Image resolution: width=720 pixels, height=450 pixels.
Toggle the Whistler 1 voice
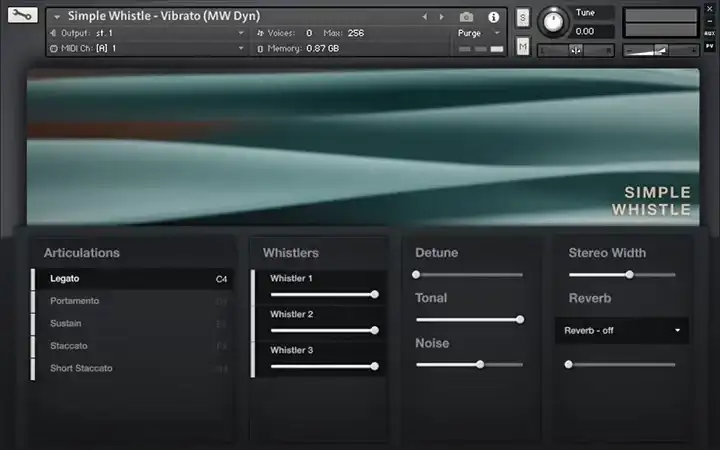(253, 287)
